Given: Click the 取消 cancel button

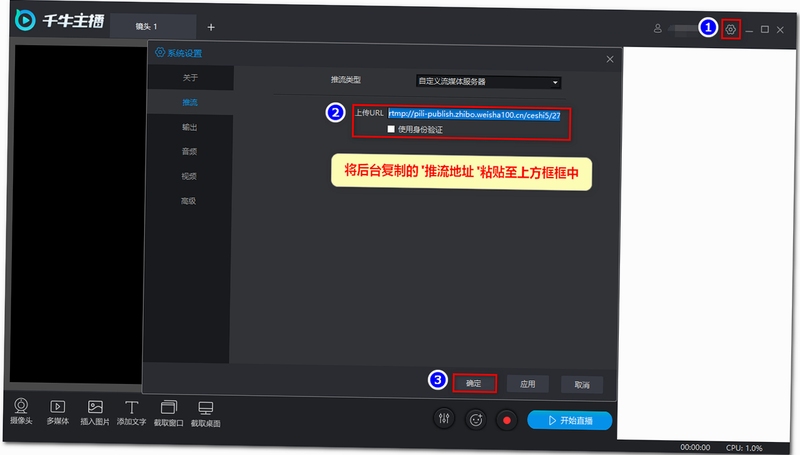Looking at the screenshot, I should (582, 385).
